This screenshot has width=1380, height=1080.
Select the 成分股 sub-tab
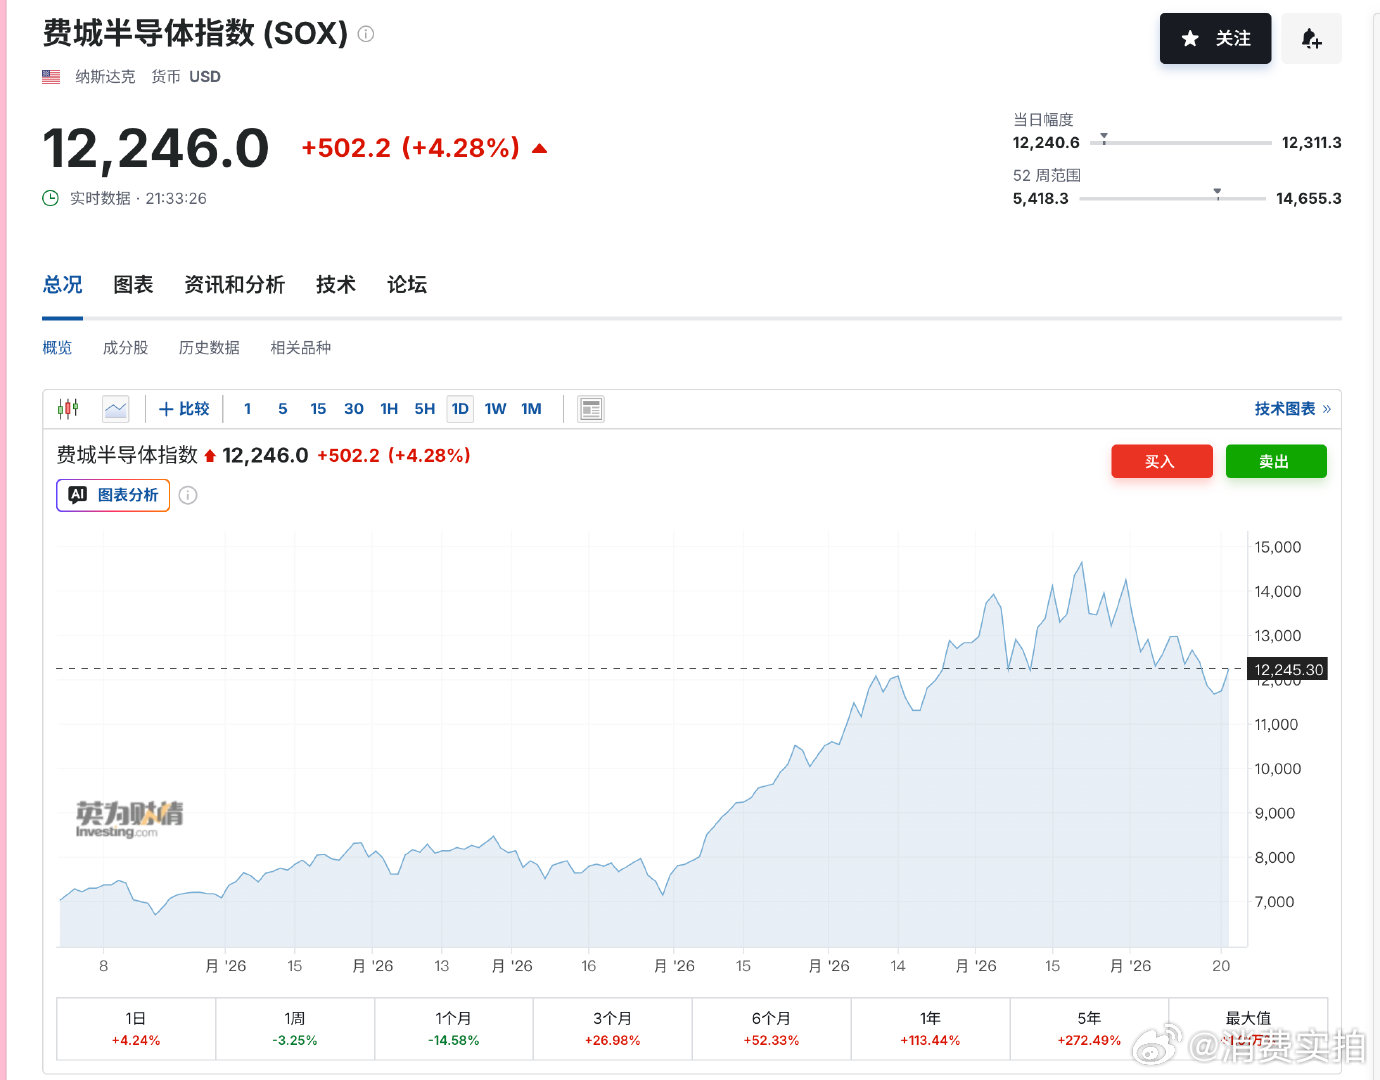click(x=125, y=347)
